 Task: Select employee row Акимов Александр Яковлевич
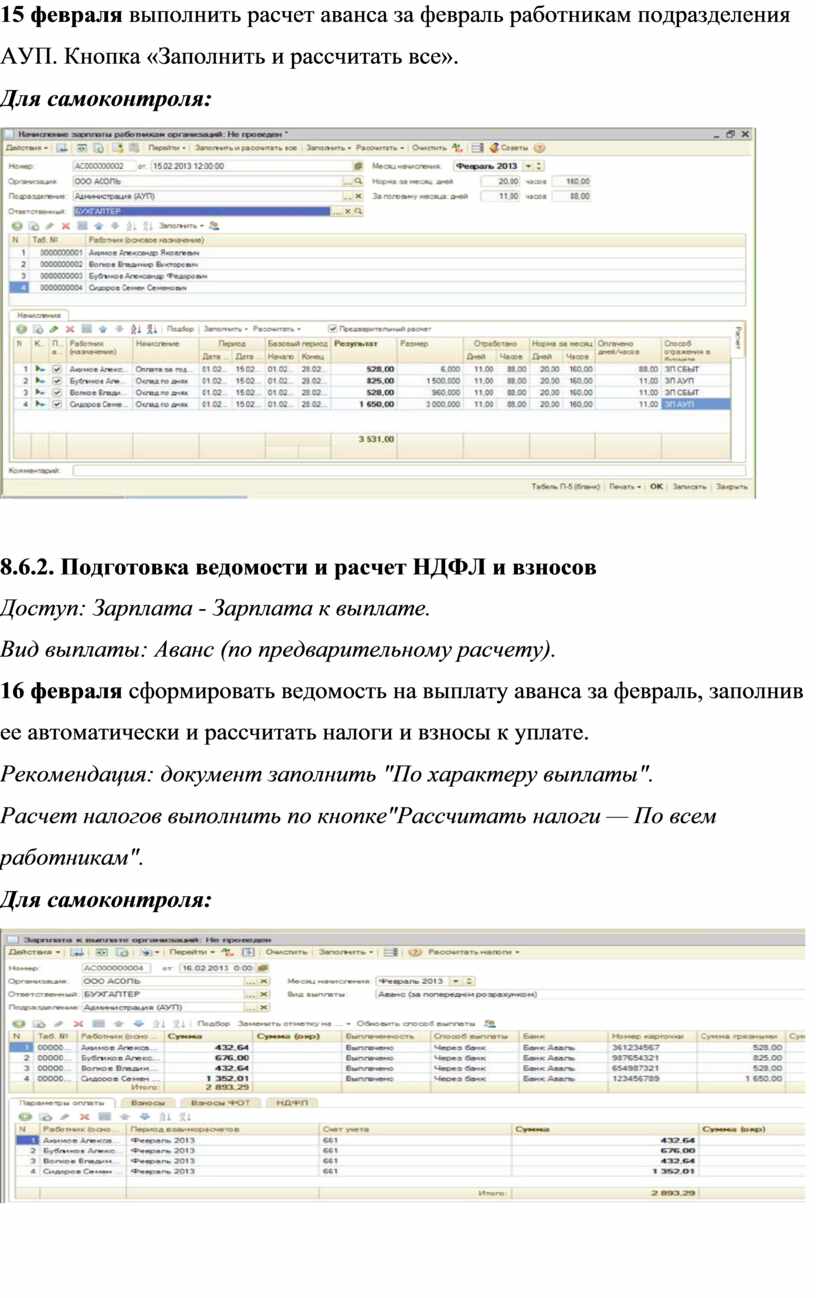point(377,253)
